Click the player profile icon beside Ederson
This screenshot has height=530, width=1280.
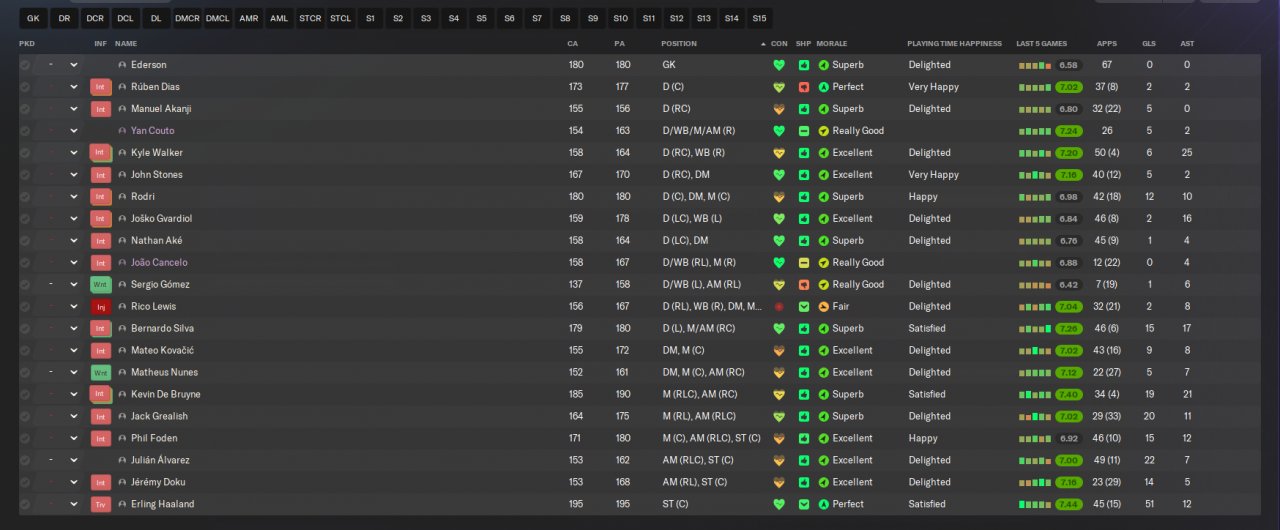(122, 65)
